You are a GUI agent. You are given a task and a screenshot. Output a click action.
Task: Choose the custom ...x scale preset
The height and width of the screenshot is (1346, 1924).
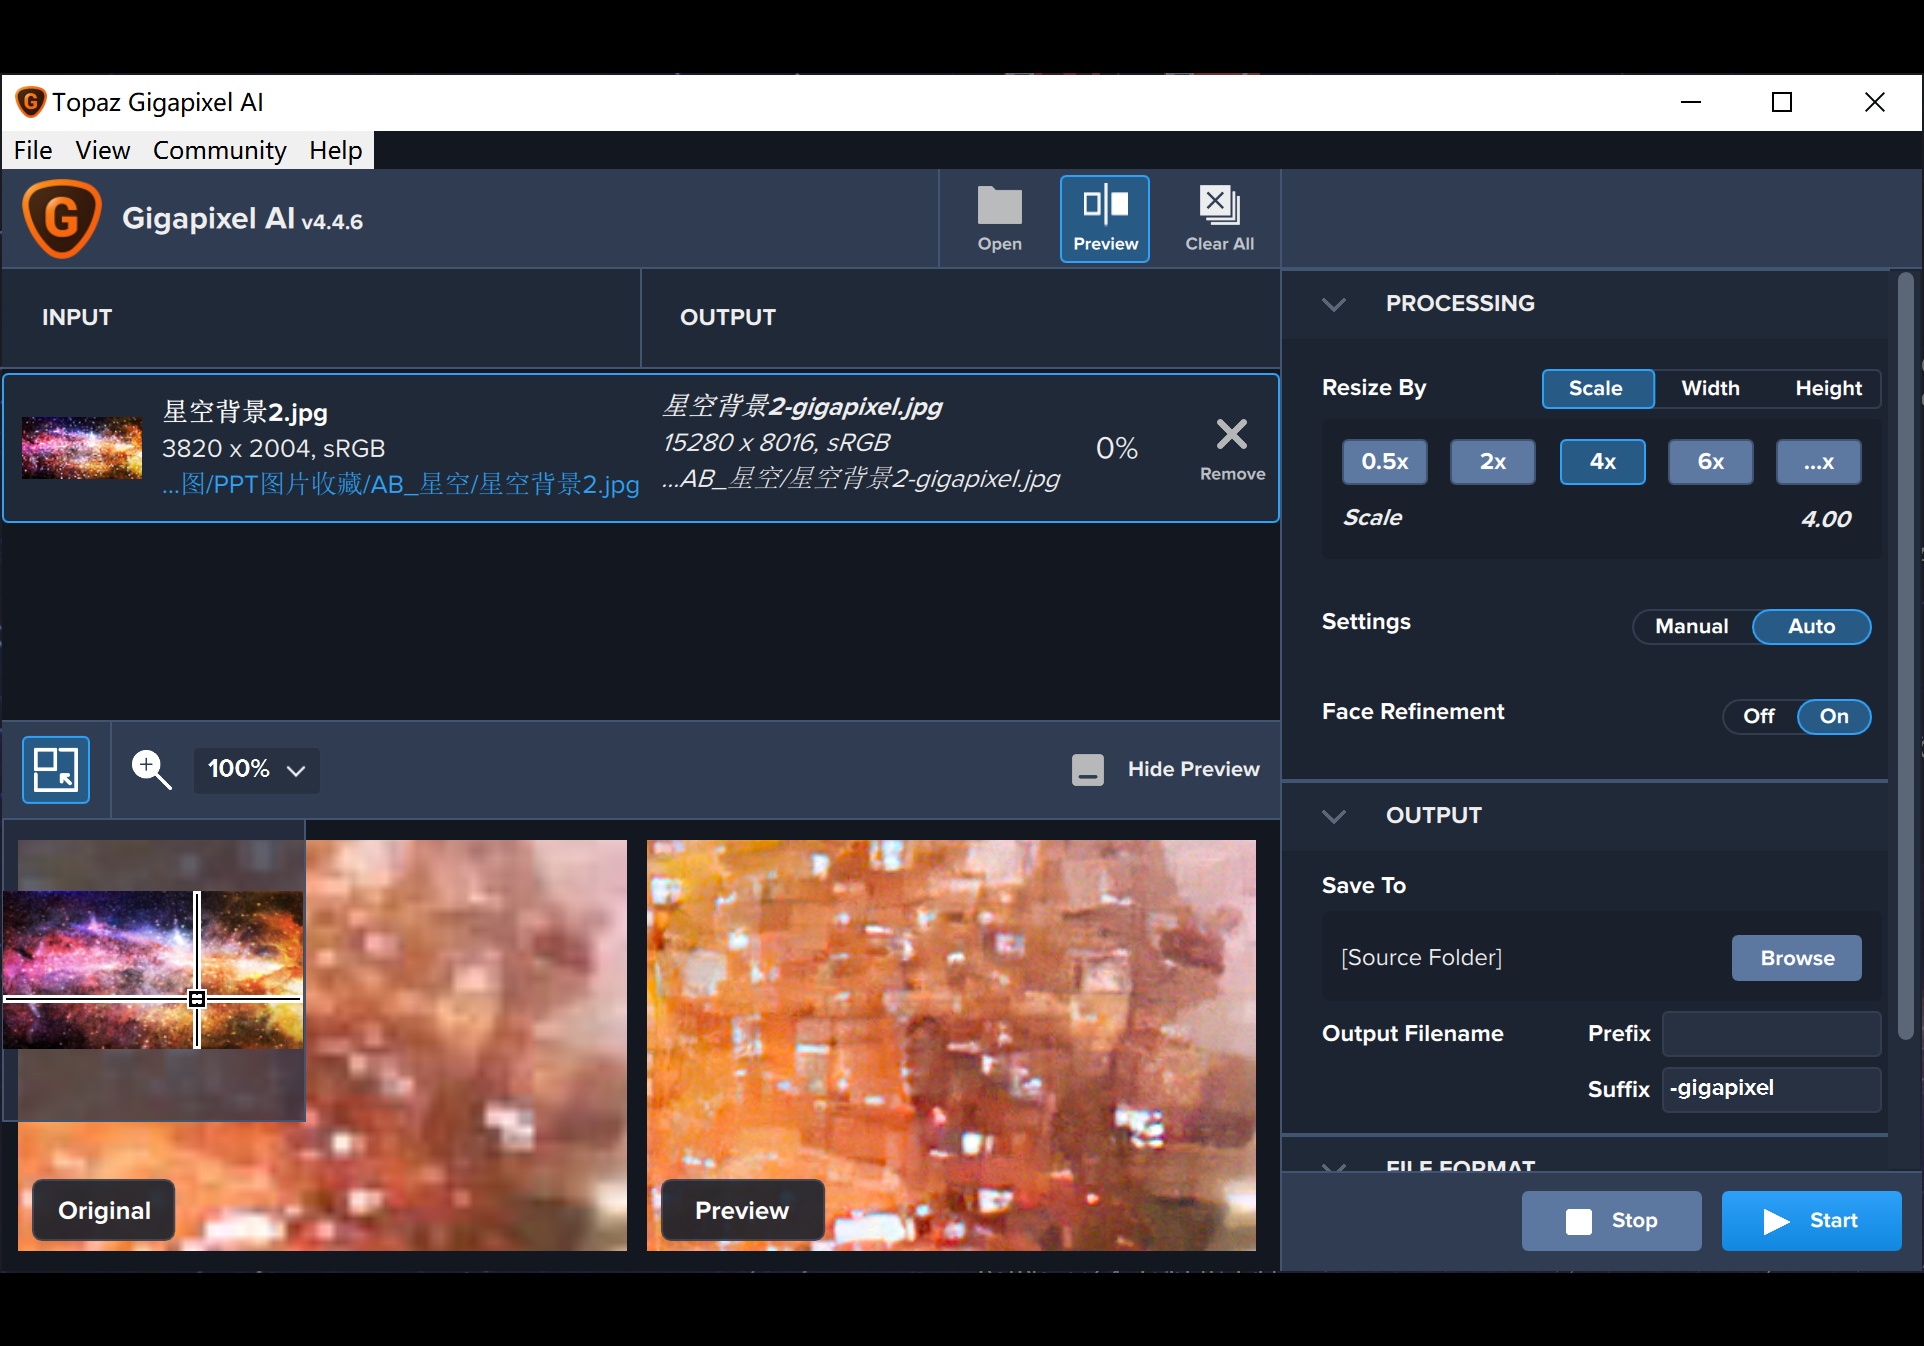[x=1819, y=462]
